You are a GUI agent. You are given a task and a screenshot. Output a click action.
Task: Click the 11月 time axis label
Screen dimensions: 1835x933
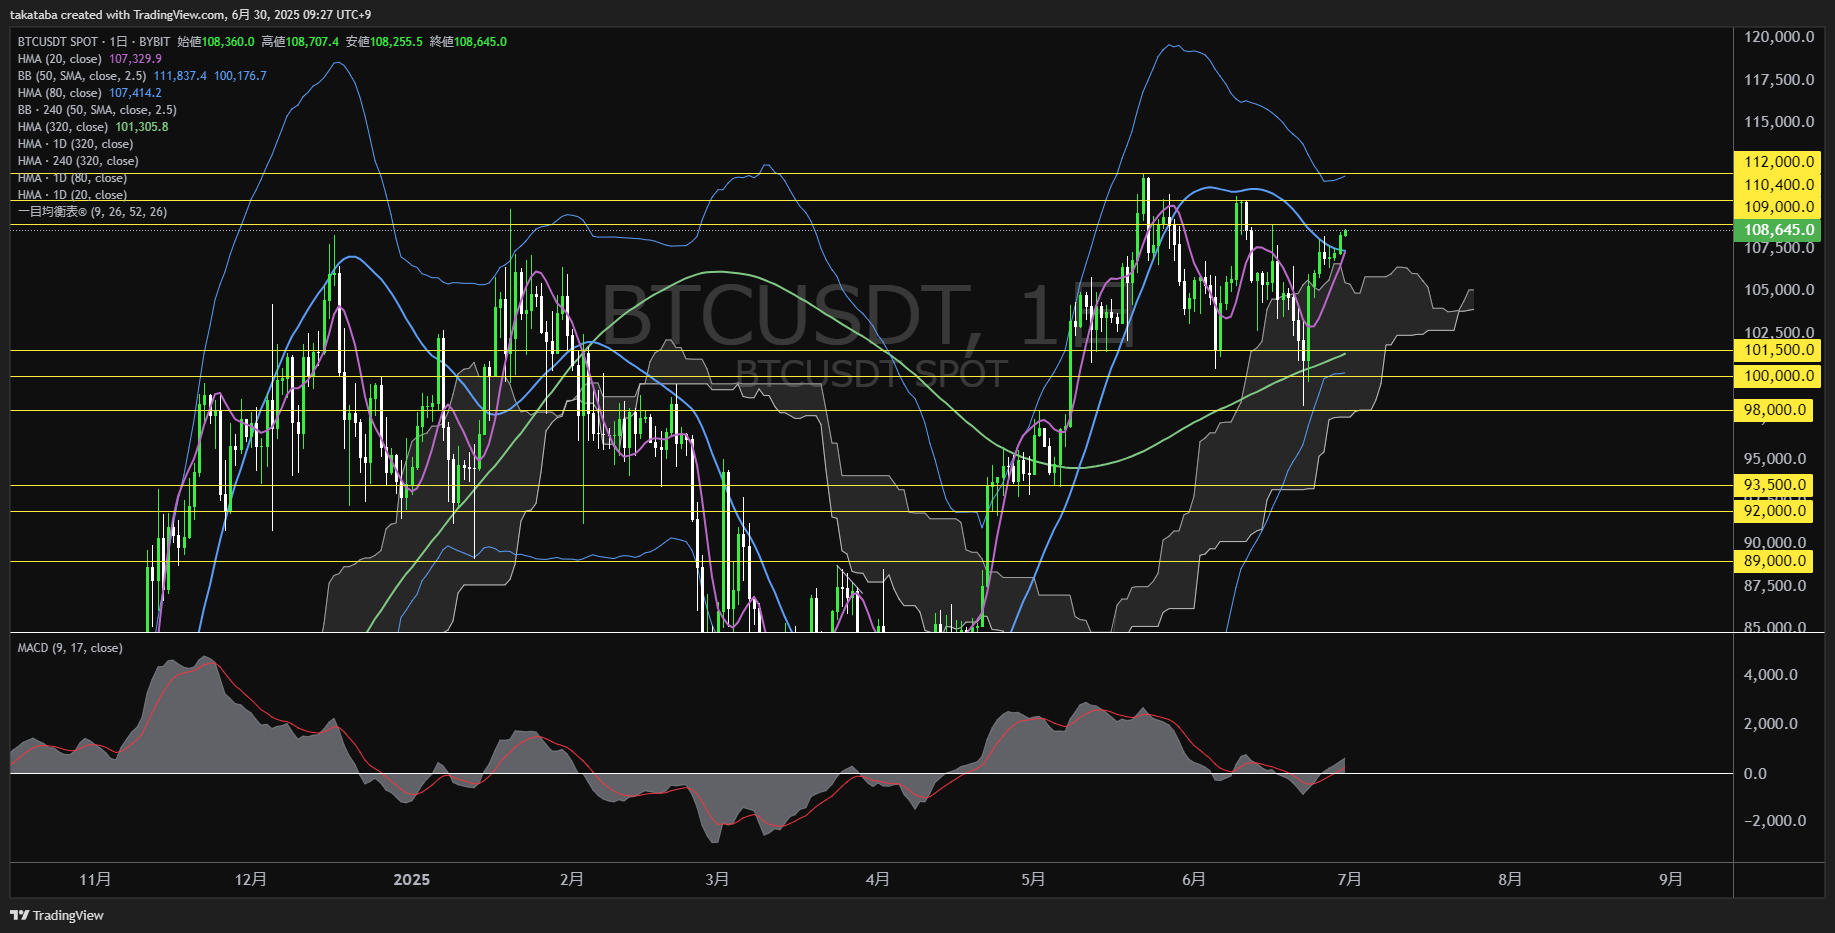pos(95,880)
